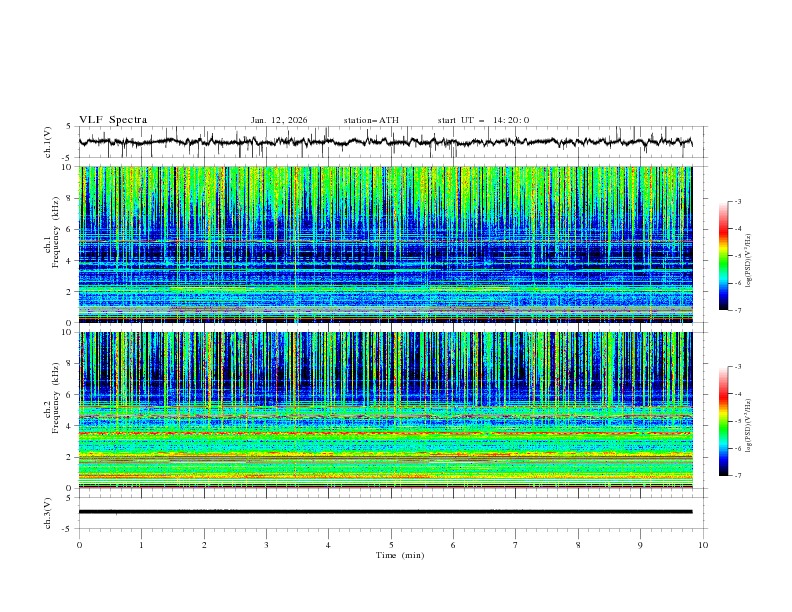
Task: Click the log(PSD) label beside the ch.1 colorbar
Action: point(748,261)
